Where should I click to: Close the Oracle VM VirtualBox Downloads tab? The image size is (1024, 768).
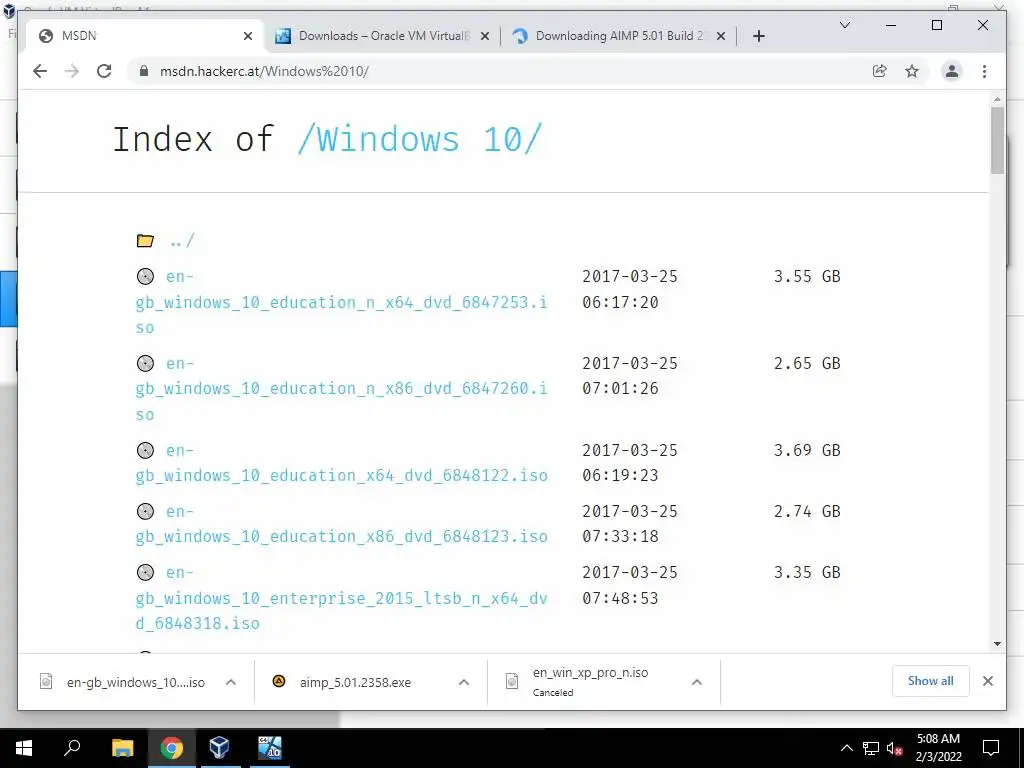(485, 36)
